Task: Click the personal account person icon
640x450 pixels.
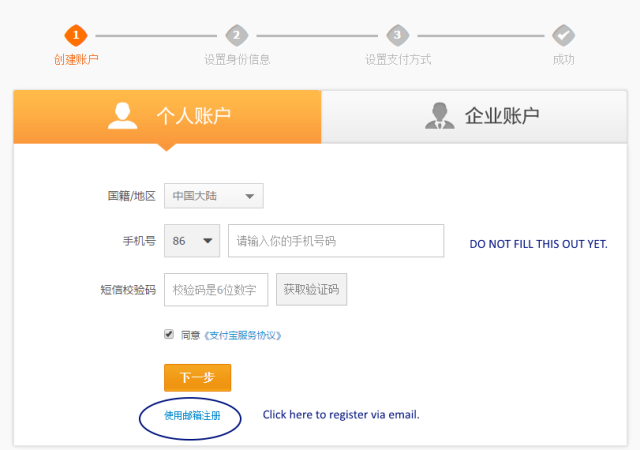Action: [x=122, y=116]
